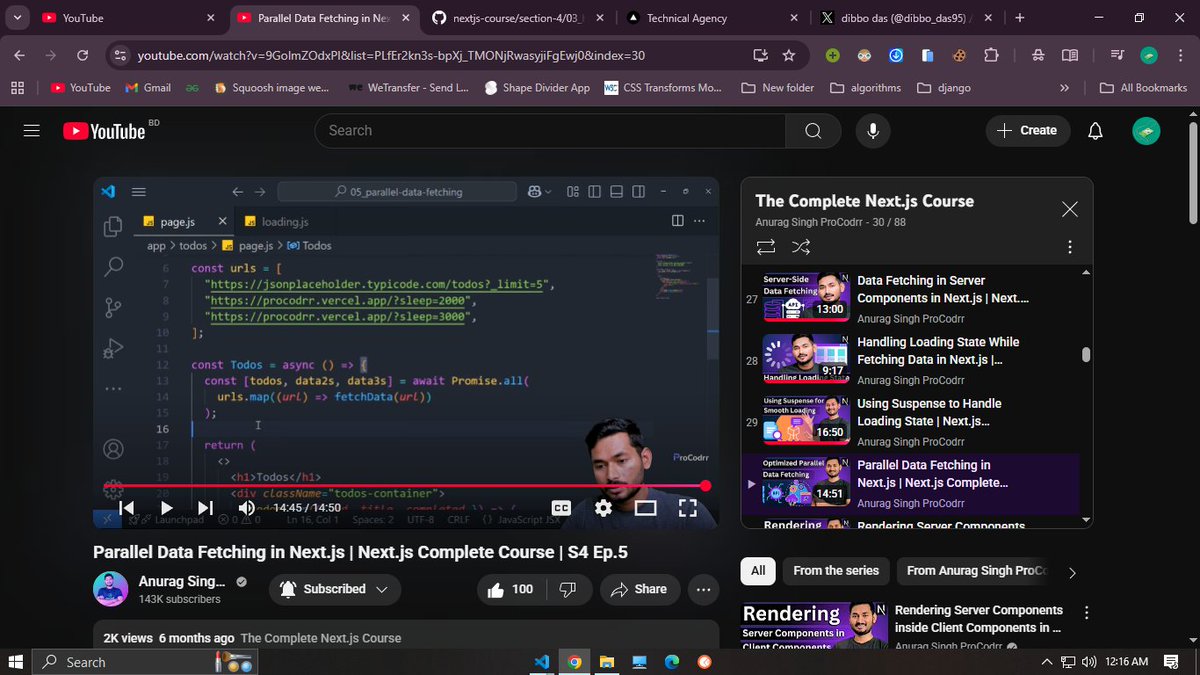Open menu for Rendering Server Components suggestion
Screen dimensions: 1200x675
[1086, 613]
